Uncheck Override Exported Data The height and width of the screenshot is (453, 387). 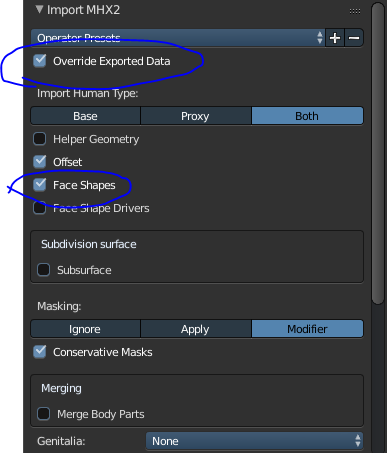coord(40,61)
